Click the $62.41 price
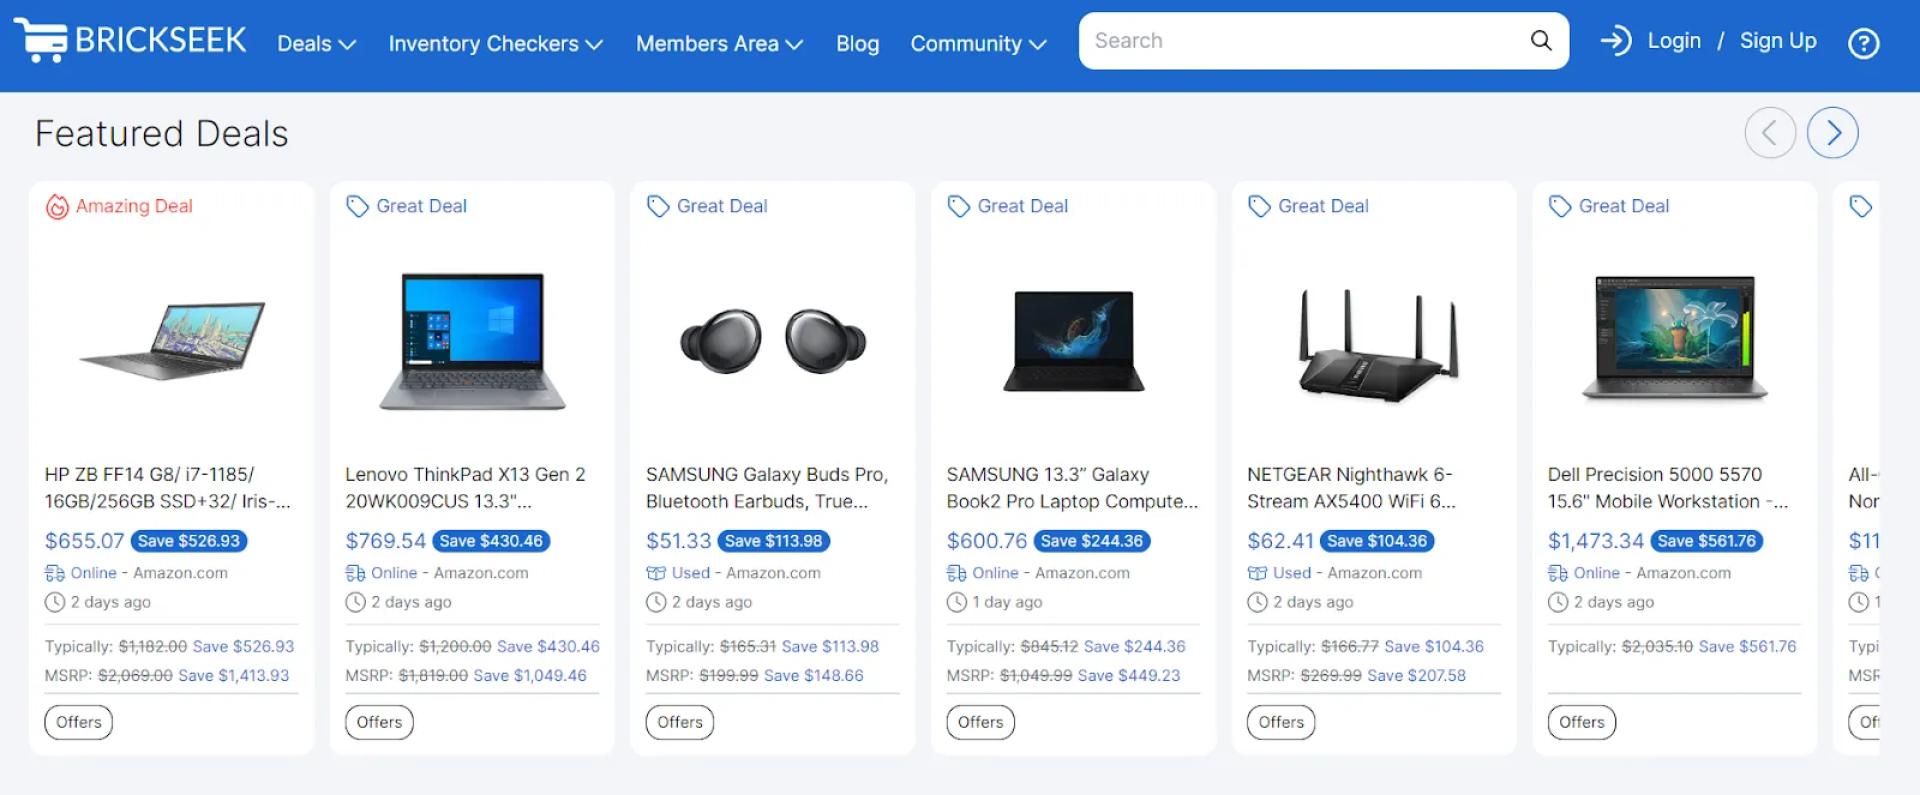Viewport: 1920px width, 795px height. pyautogui.click(x=1280, y=541)
